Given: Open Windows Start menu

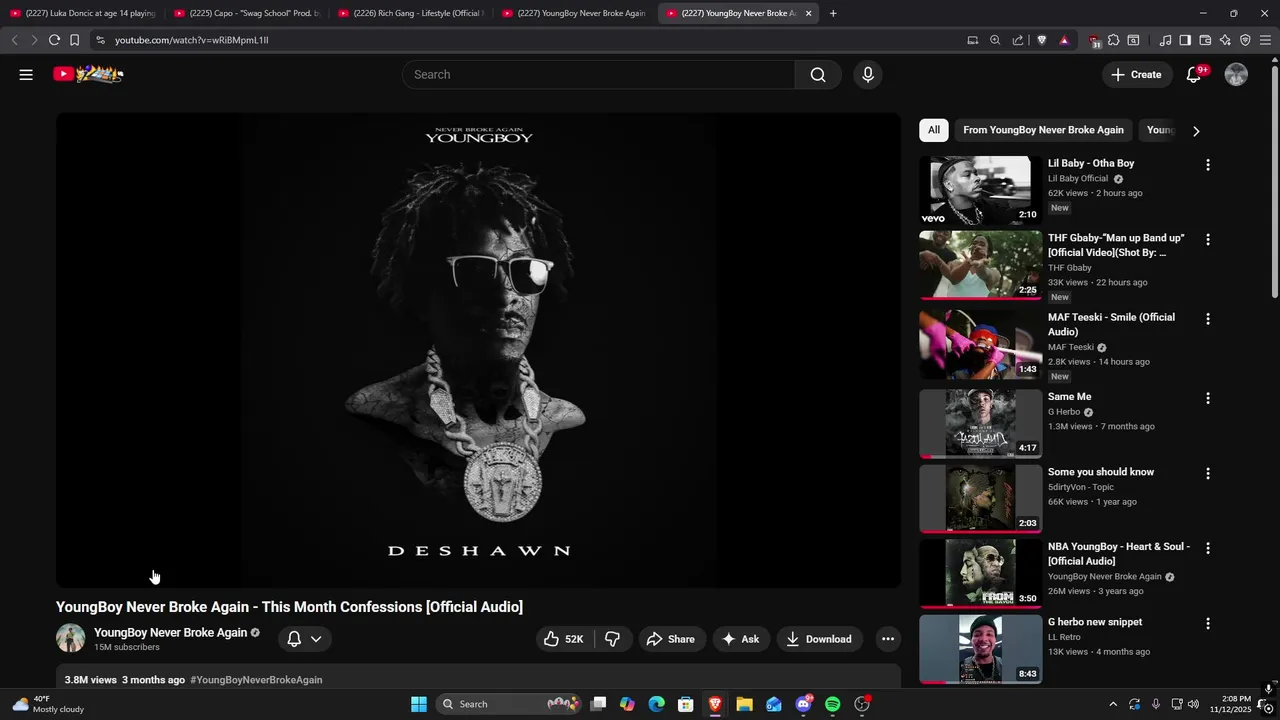Looking at the screenshot, I should [419, 704].
